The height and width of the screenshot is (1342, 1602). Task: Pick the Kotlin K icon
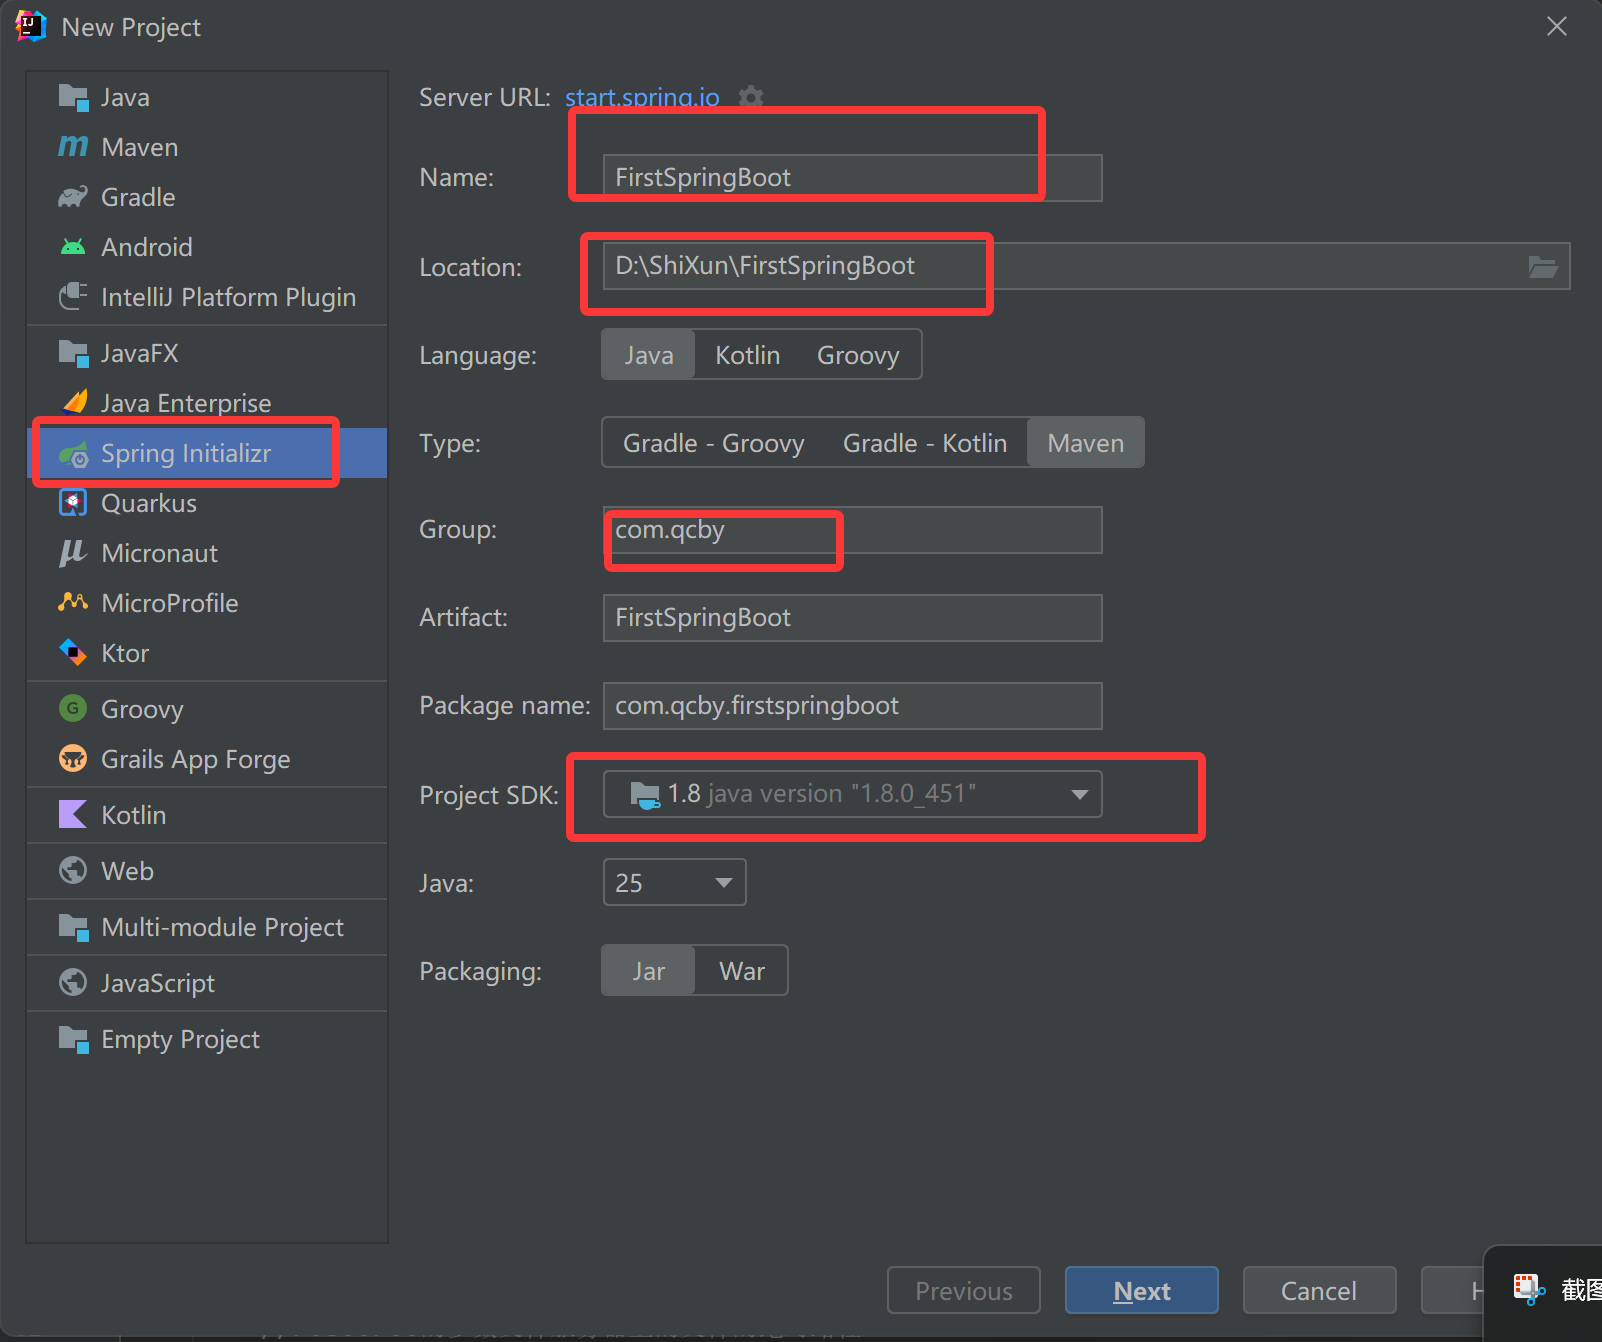click(73, 815)
